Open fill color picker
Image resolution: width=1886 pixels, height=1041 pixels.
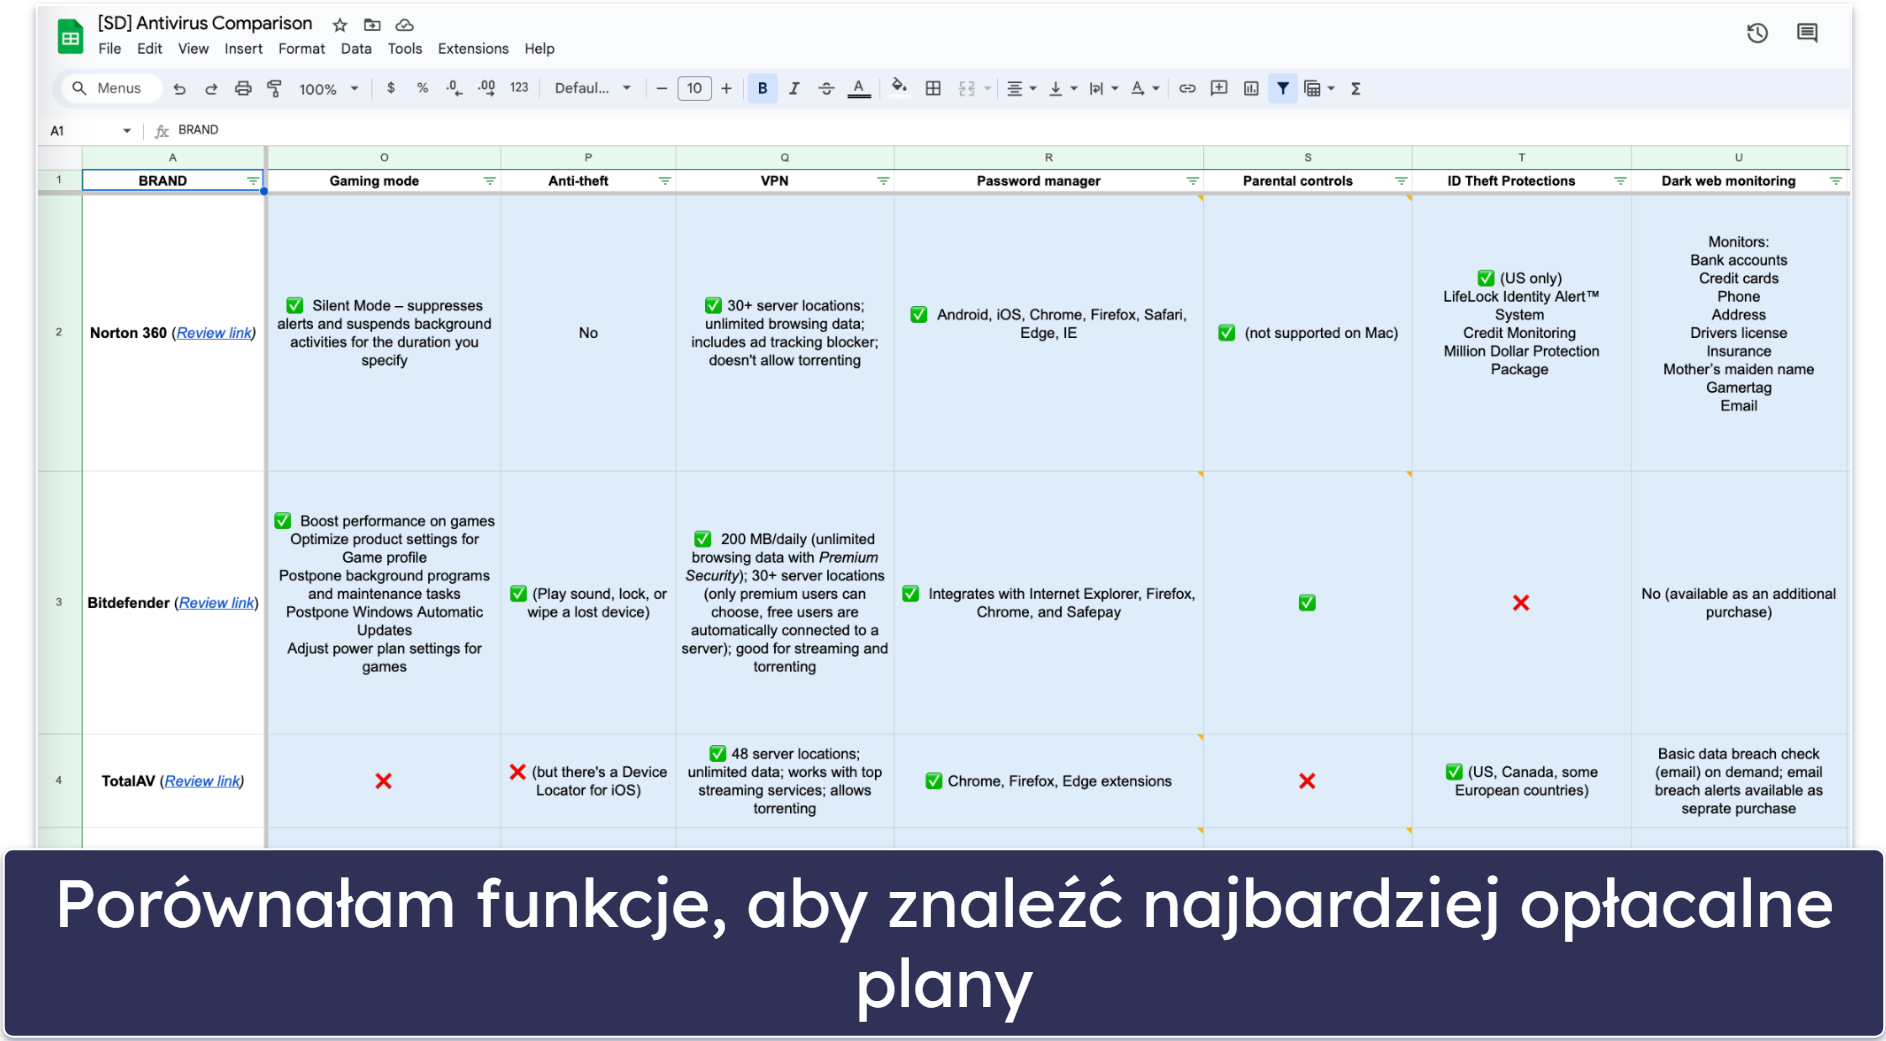pyautogui.click(x=899, y=87)
